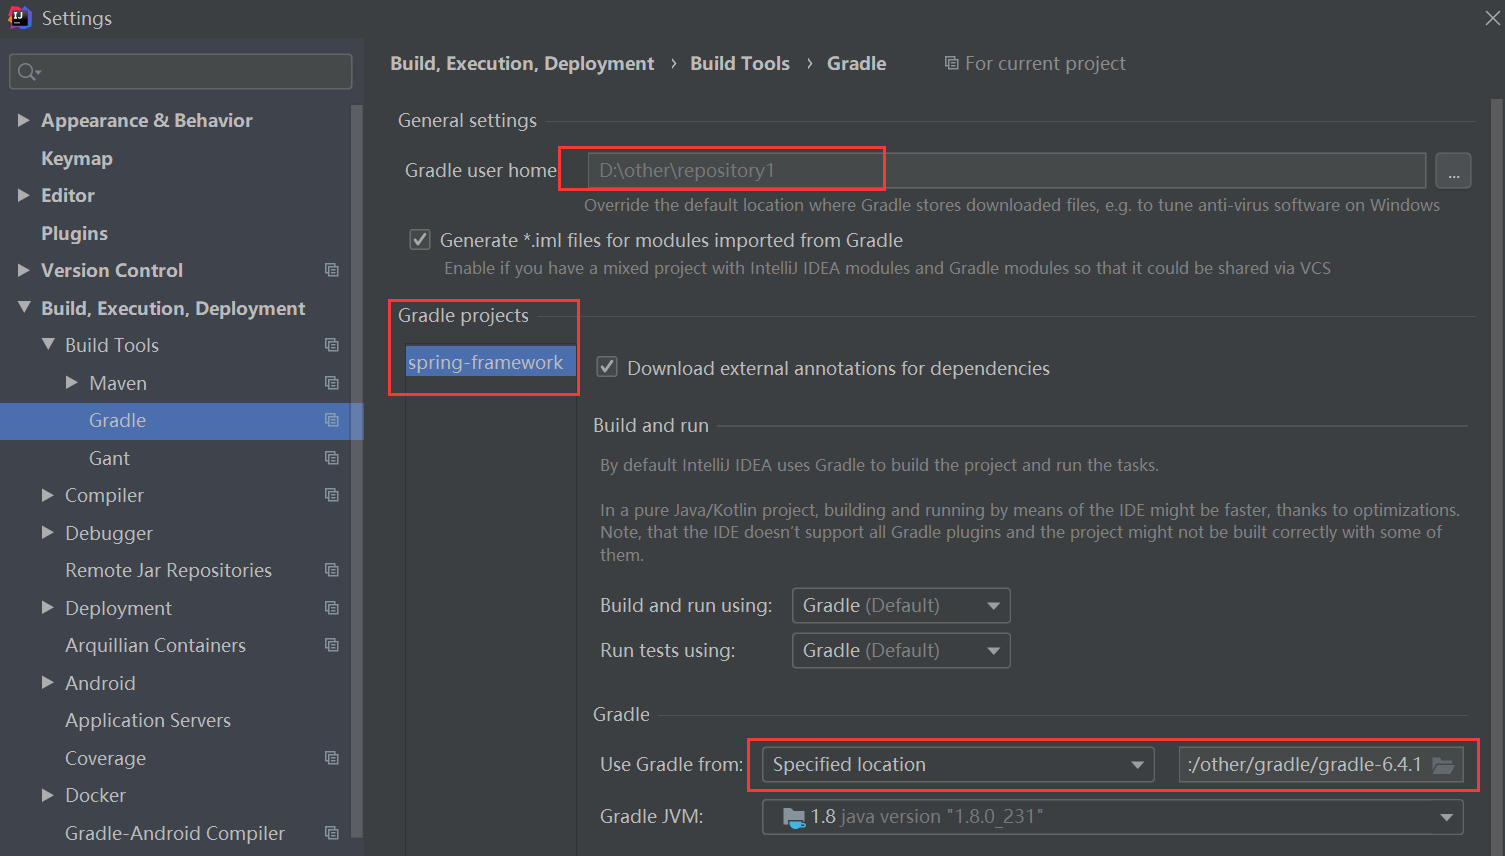Open Keymap settings
Viewport: 1505px width, 856px height.
[x=77, y=158]
